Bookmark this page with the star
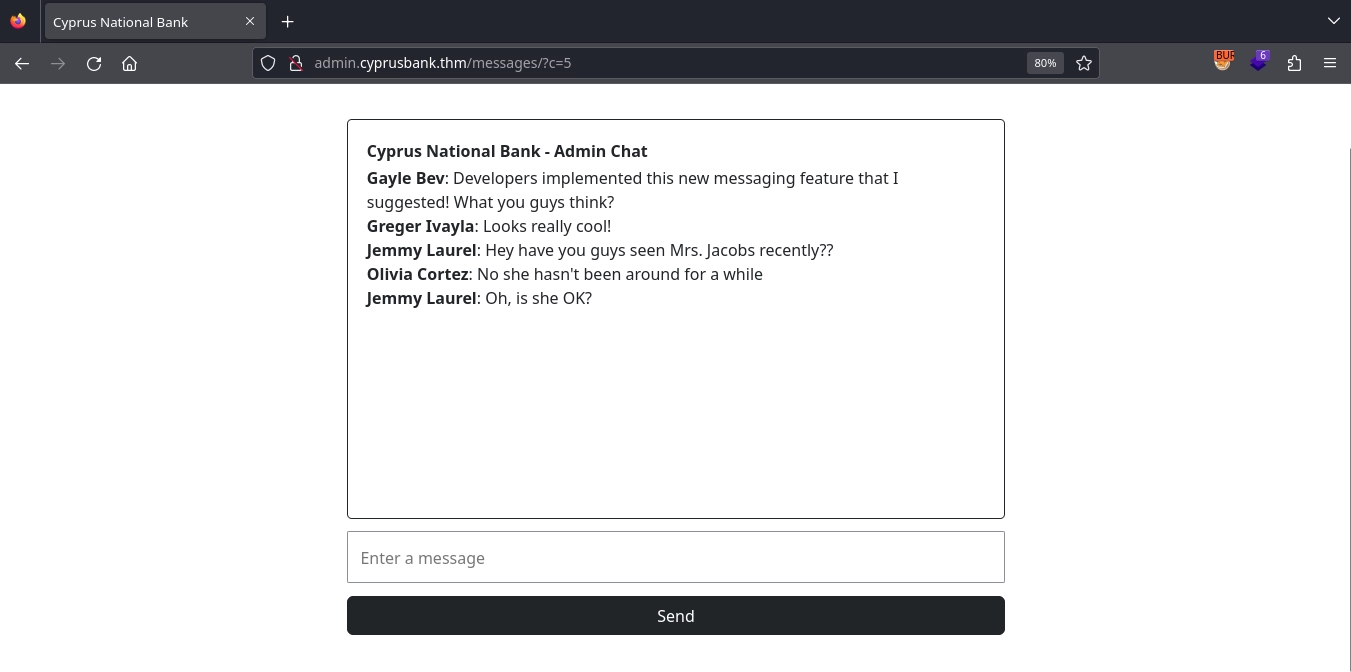Screen dimensions: 1351x672 (x=1083, y=63)
